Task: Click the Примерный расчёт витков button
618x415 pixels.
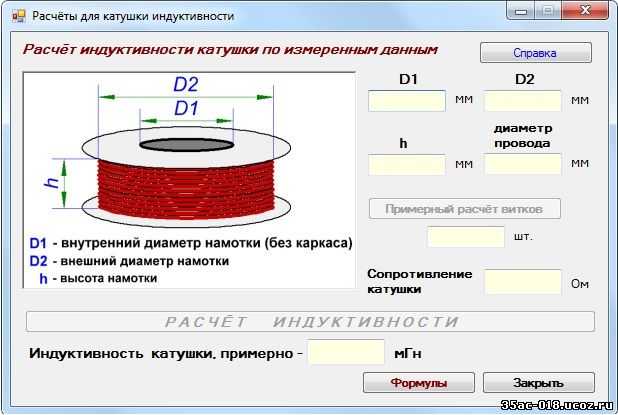Action: tap(465, 209)
